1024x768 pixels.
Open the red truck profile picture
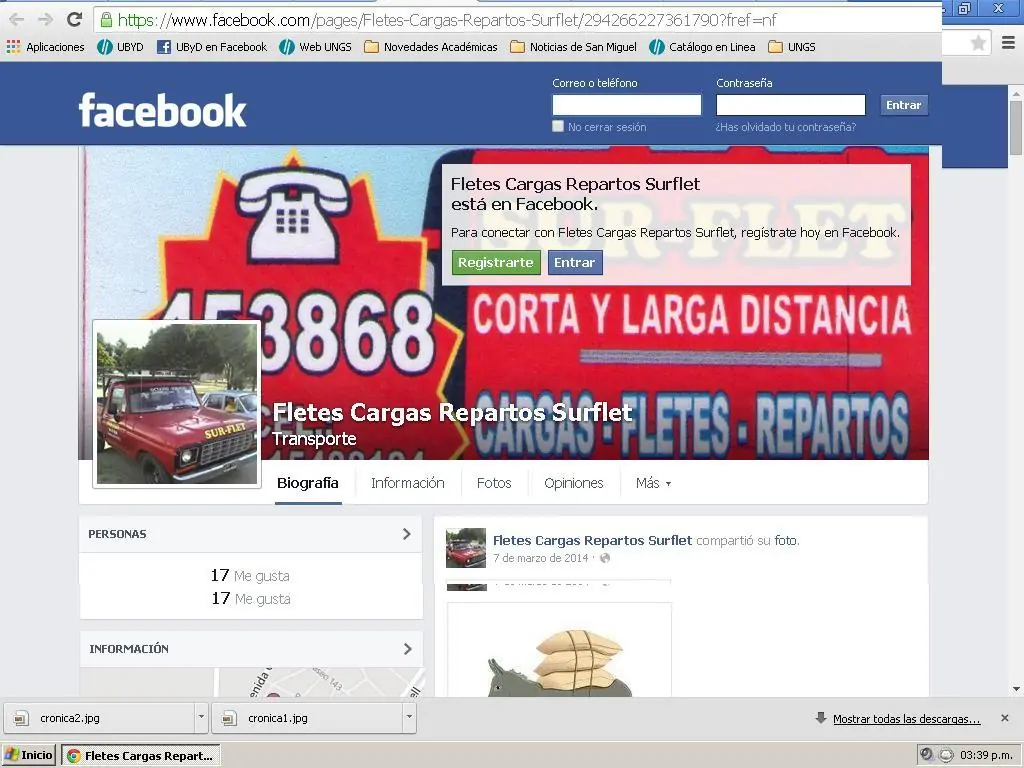click(x=176, y=404)
